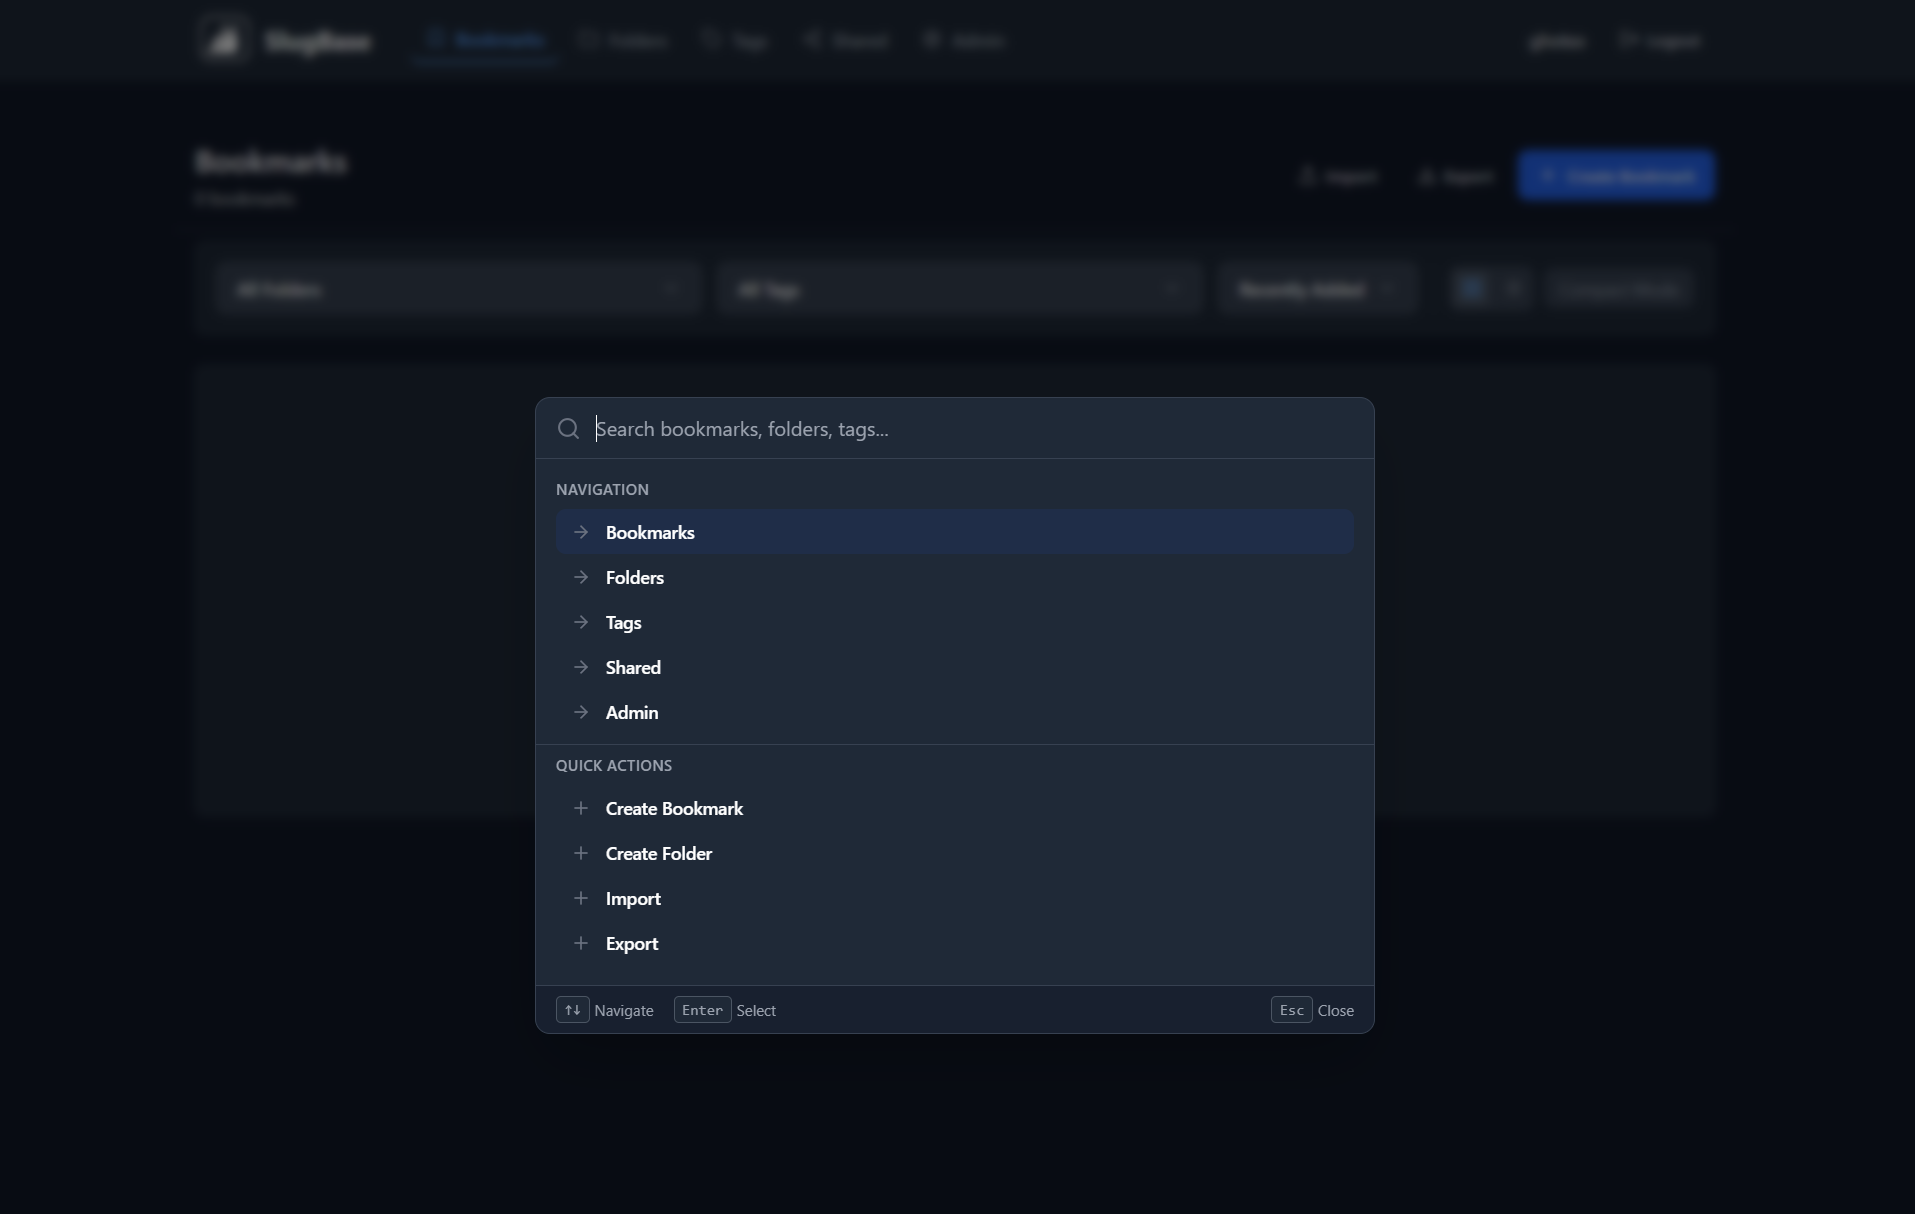This screenshot has width=1915, height=1214.
Task: Click the theme toggle in the top-right corner
Action: coord(1558,40)
